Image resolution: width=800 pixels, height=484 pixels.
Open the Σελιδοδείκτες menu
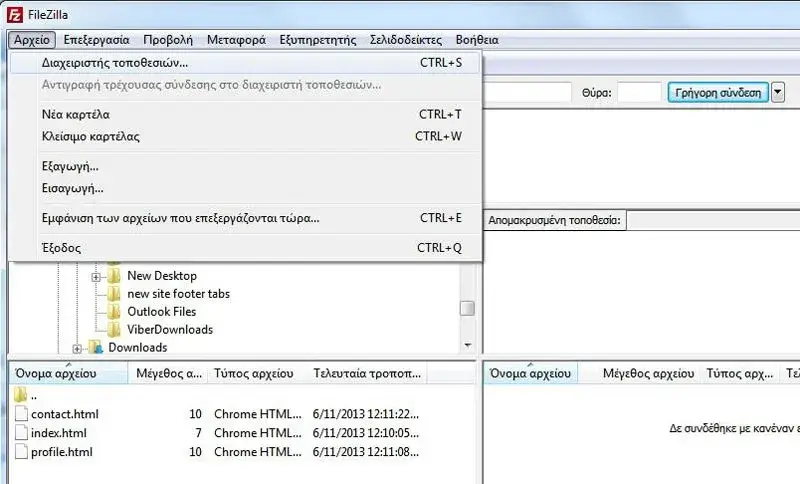point(406,40)
